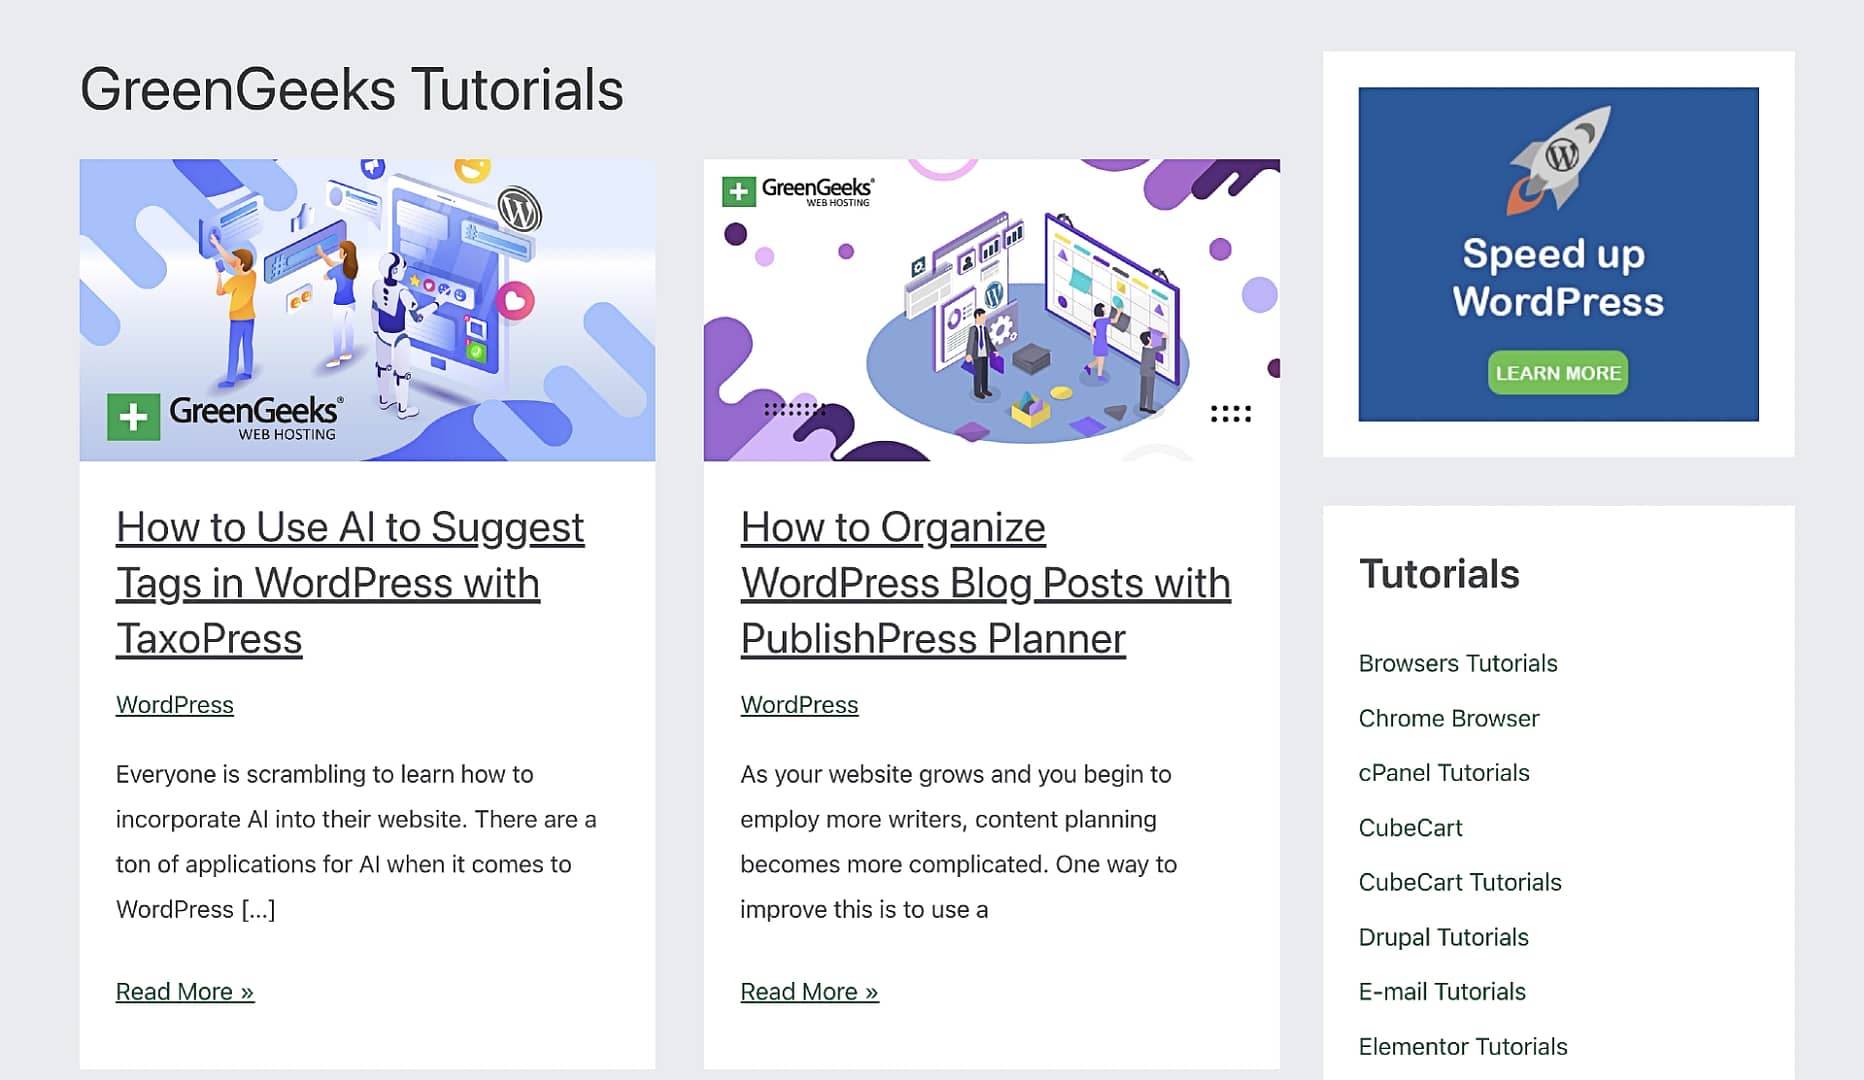
Task: Click the WordPress rocket icon in banner
Action: [x=1558, y=160]
